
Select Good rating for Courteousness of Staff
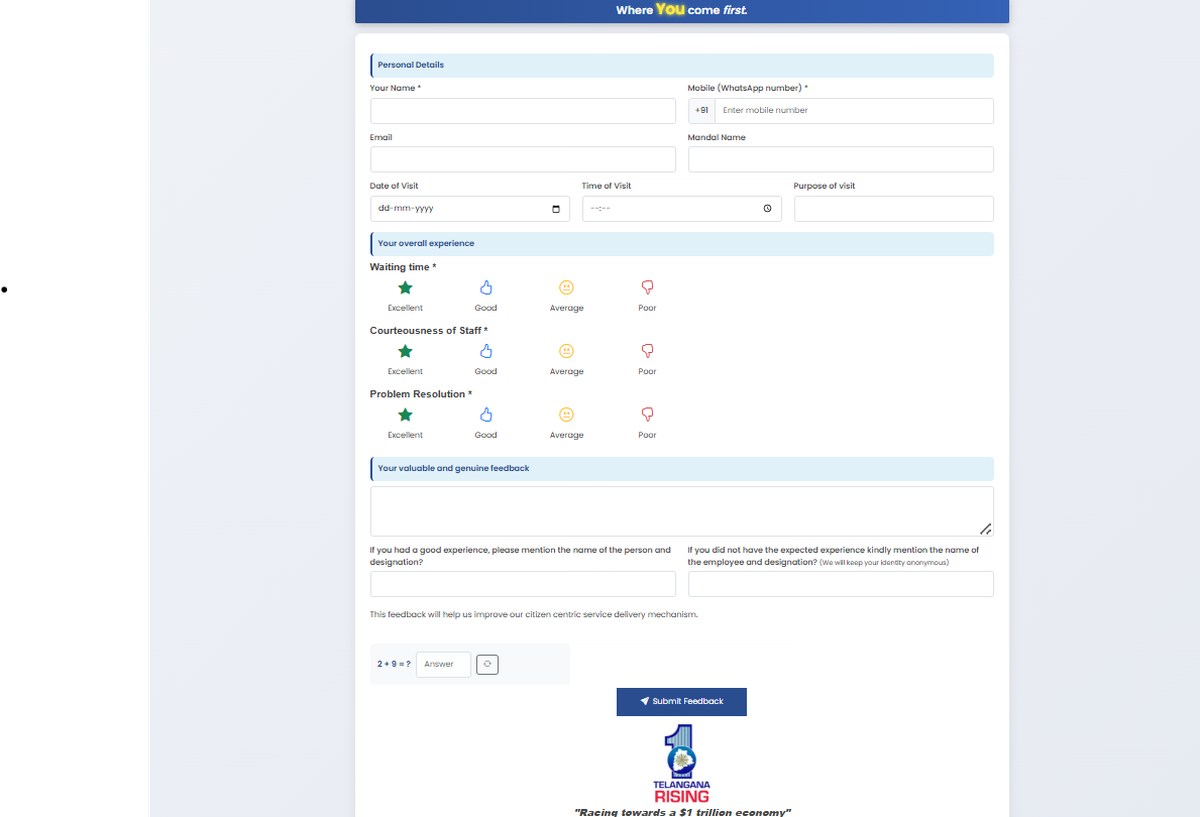click(486, 351)
